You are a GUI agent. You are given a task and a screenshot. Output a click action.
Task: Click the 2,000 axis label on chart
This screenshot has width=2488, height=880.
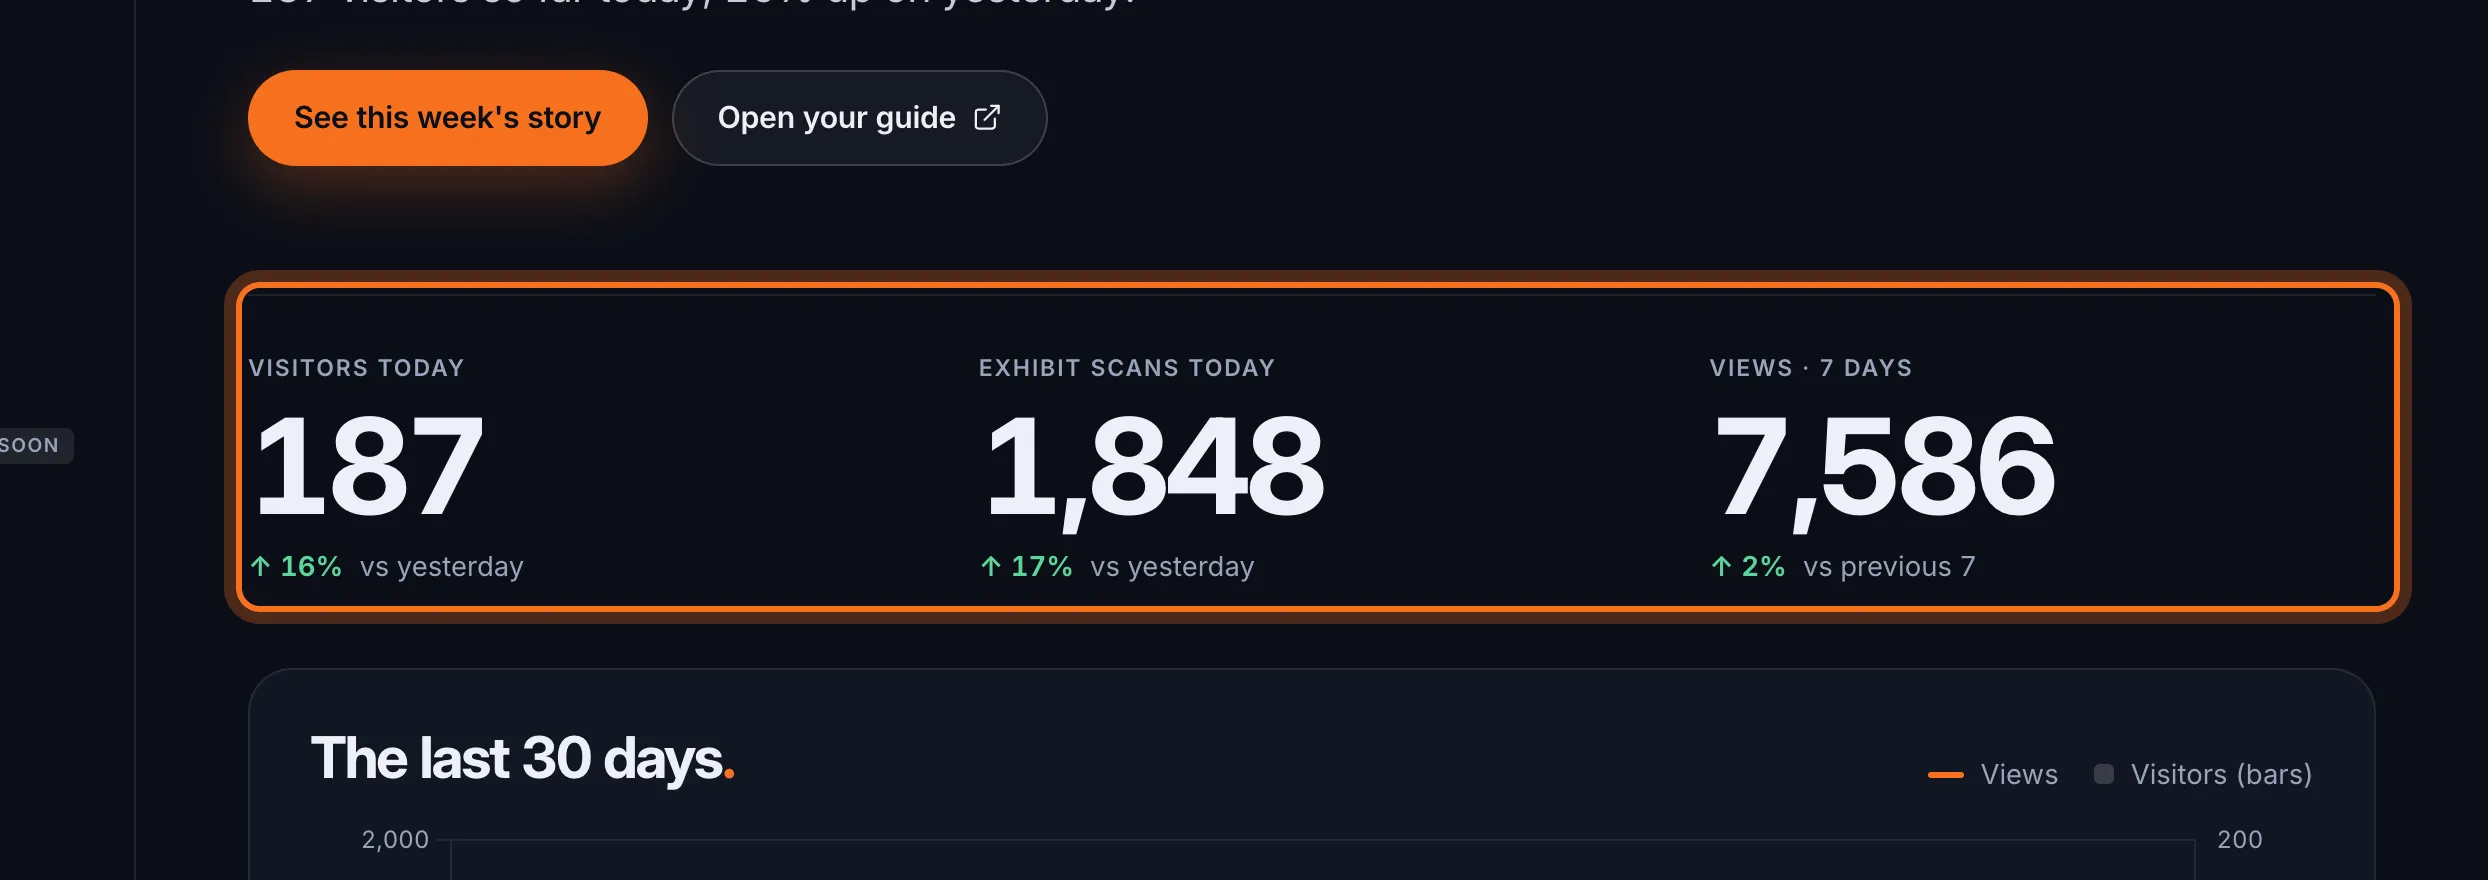(x=395, y=840)
